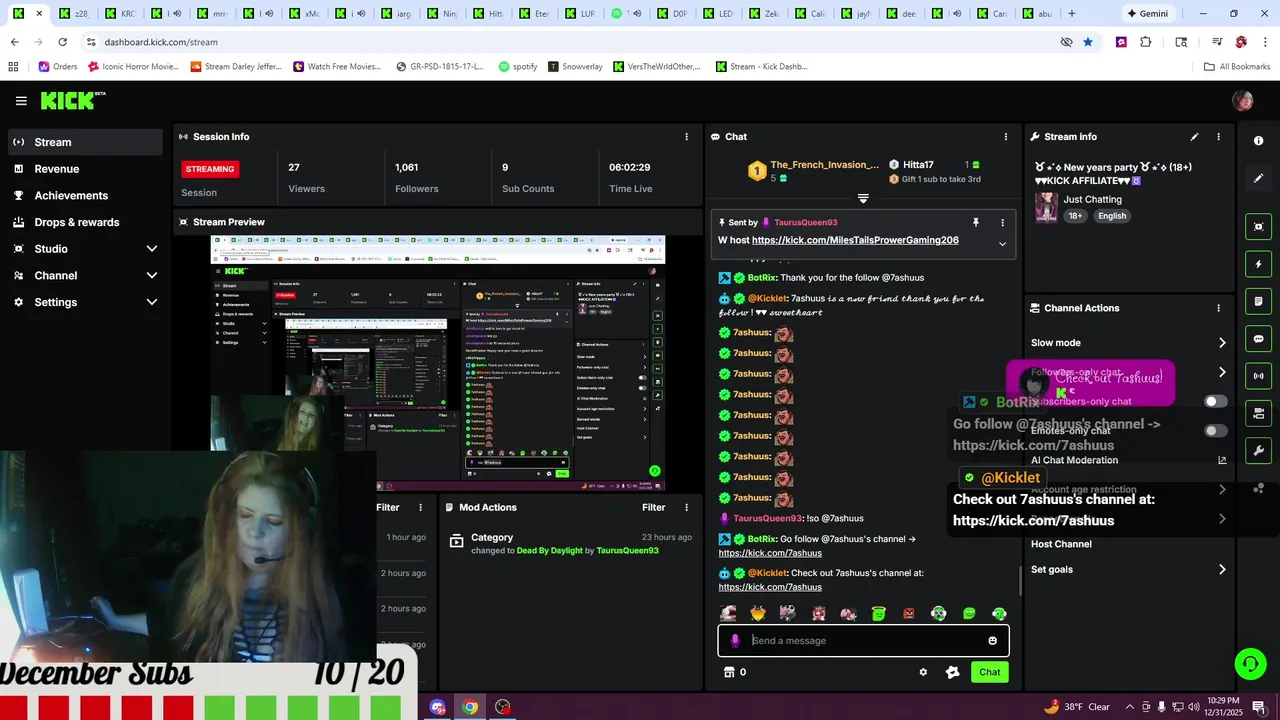Screen dimensions: 1280x720
Task: Click the pencil edit icon in right sidebar
Action: pyautogui.click(x=1259, y=178)
